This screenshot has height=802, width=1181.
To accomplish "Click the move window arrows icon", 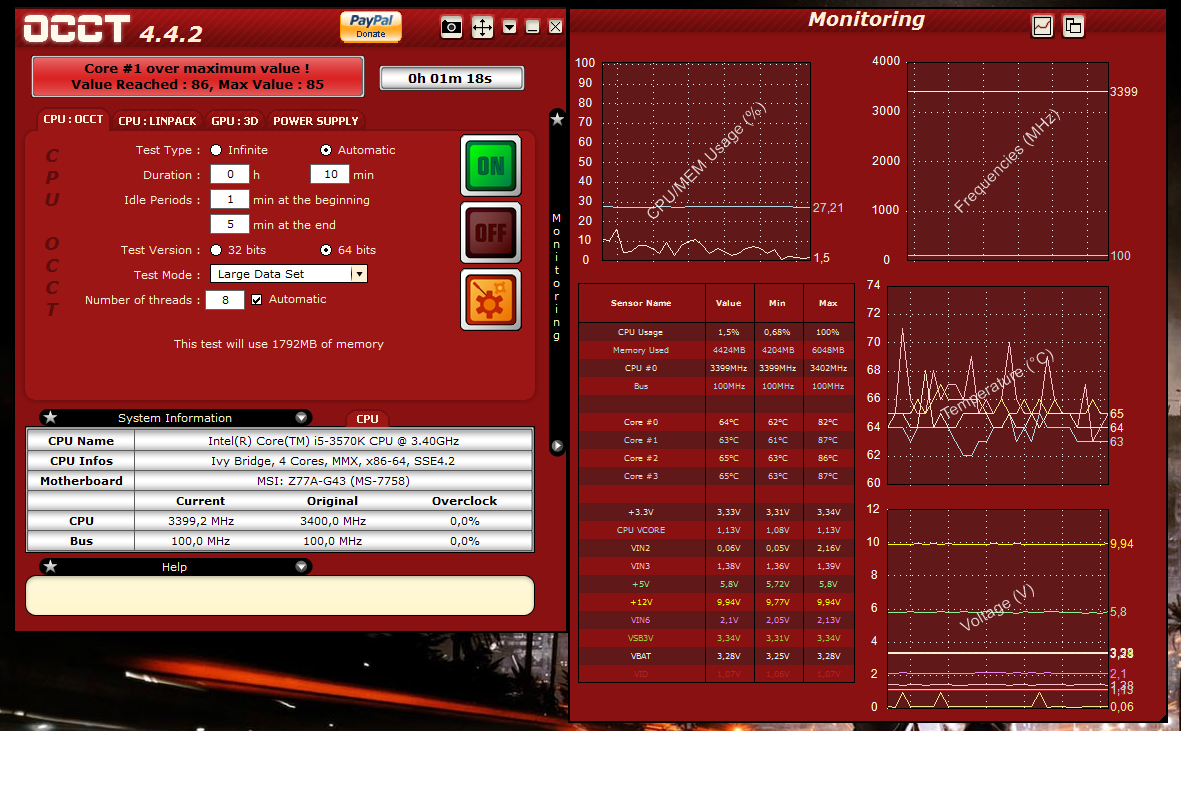I will [x=482, y=27].
